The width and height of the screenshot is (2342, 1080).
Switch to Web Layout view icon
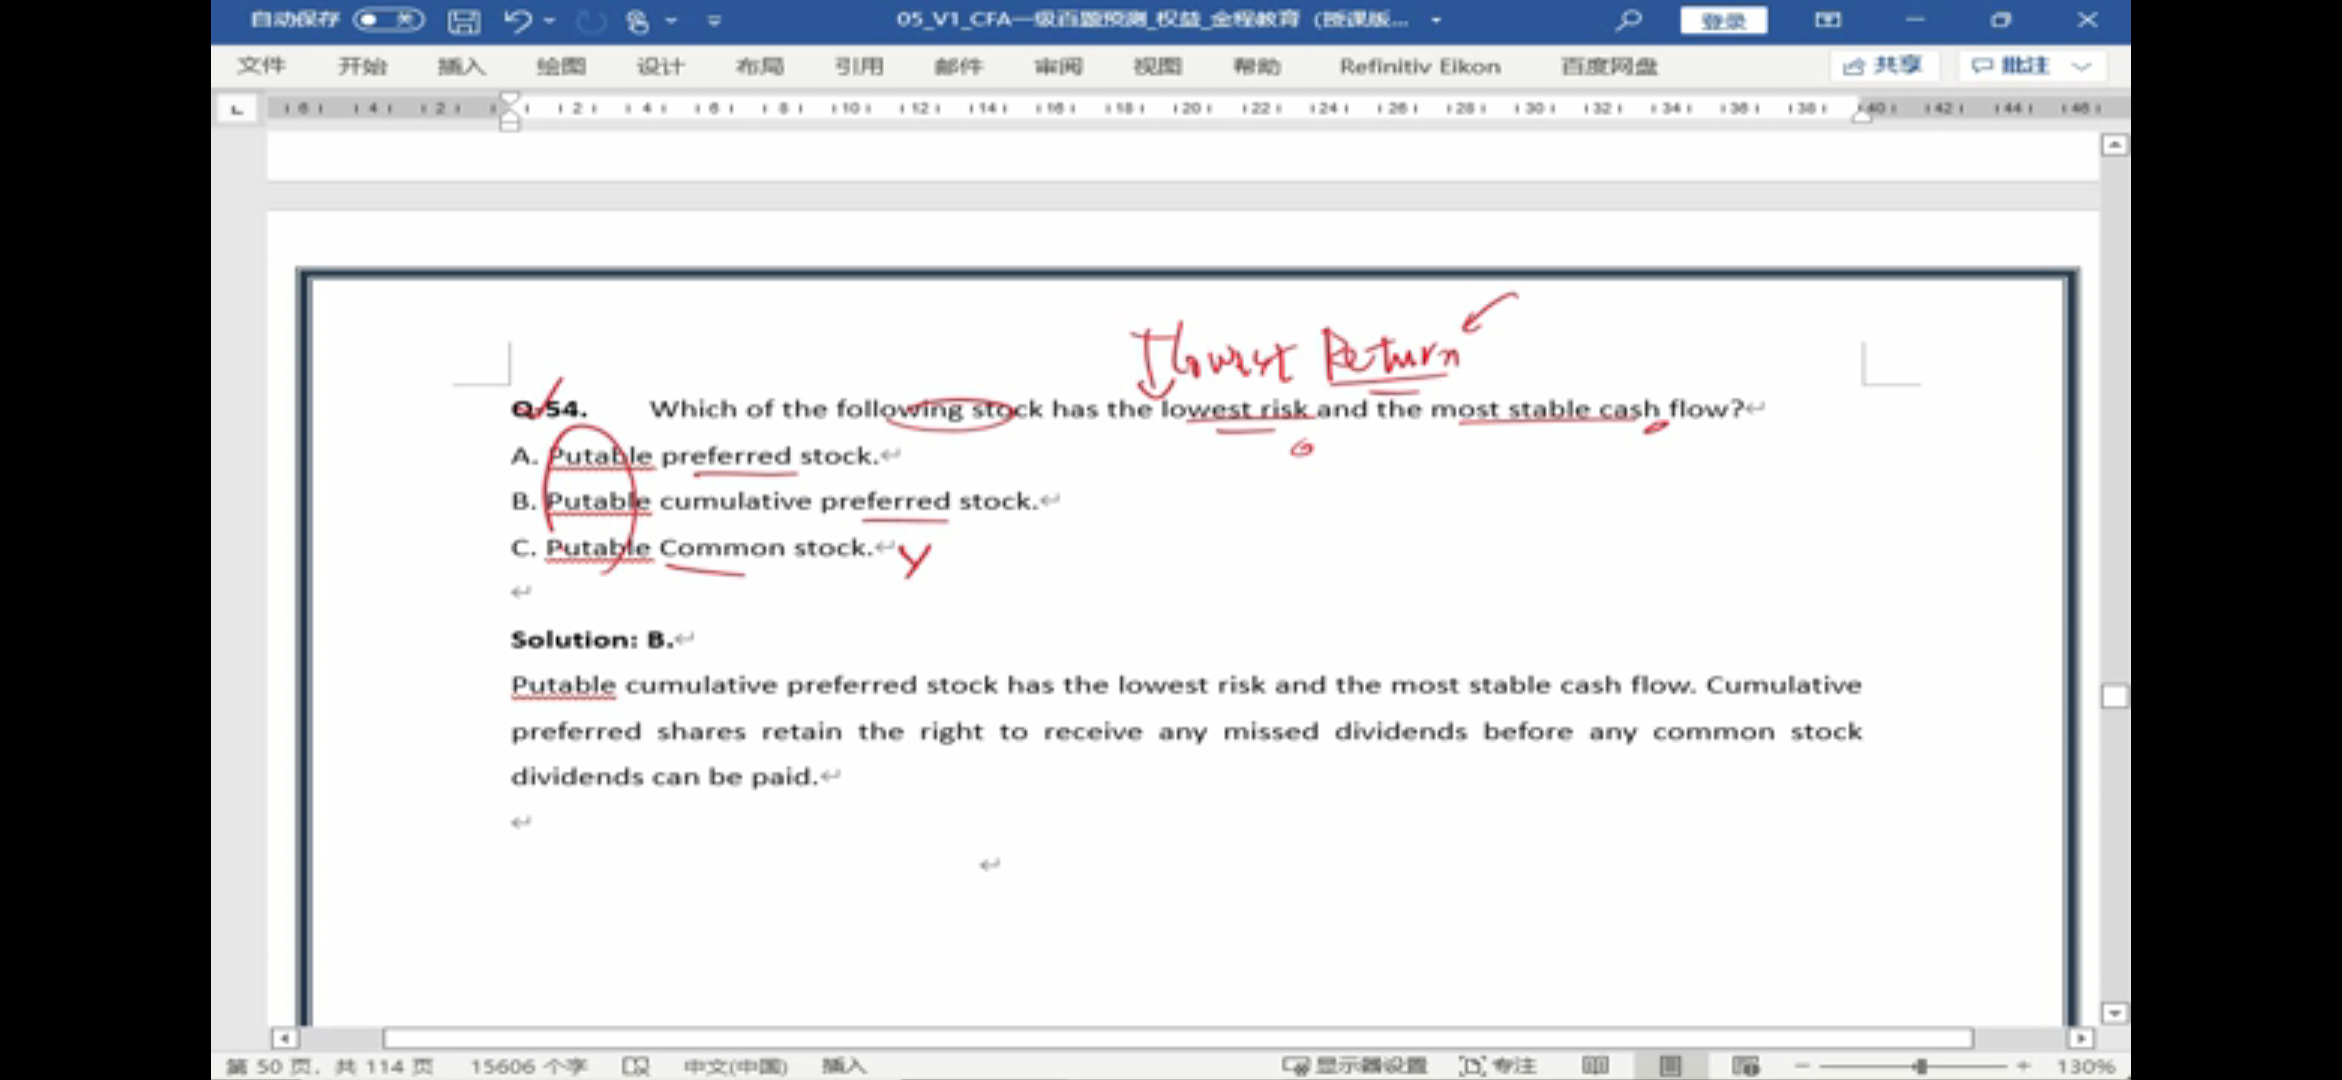1745,1066
